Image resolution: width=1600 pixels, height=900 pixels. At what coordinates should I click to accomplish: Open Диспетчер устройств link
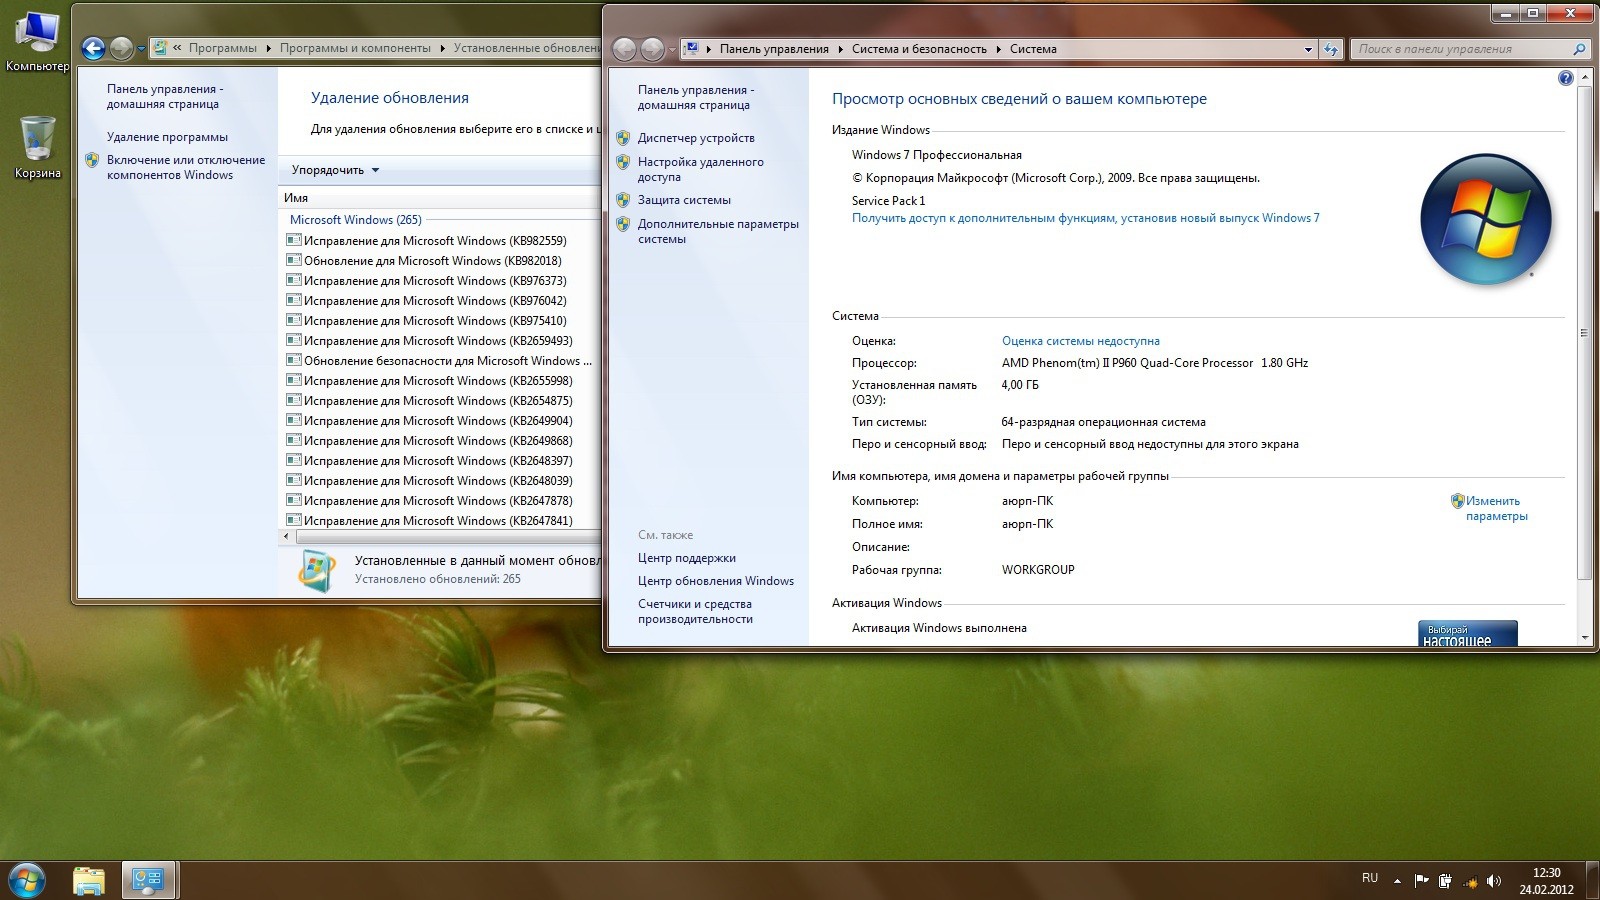(696, 138)
